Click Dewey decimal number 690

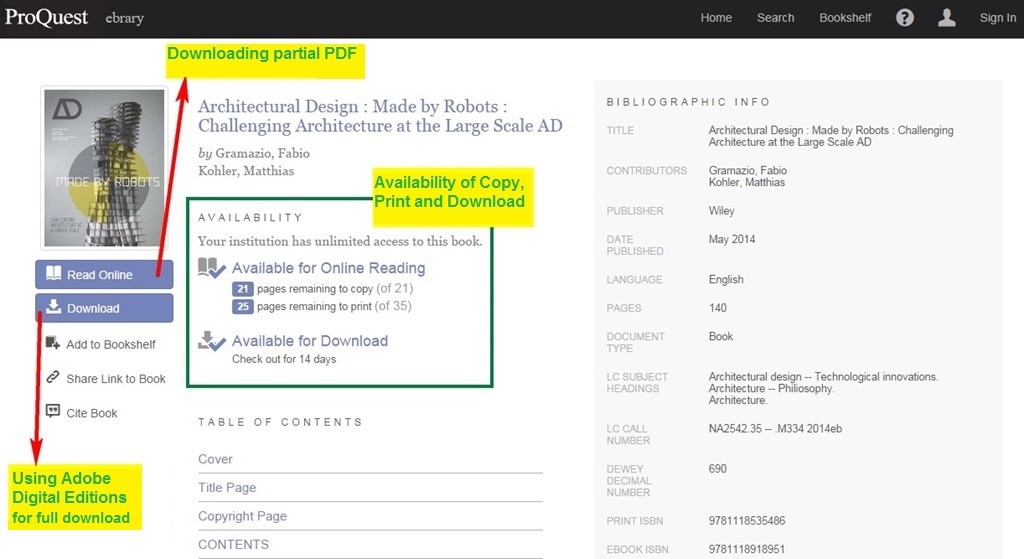click(x=717, y=468)
